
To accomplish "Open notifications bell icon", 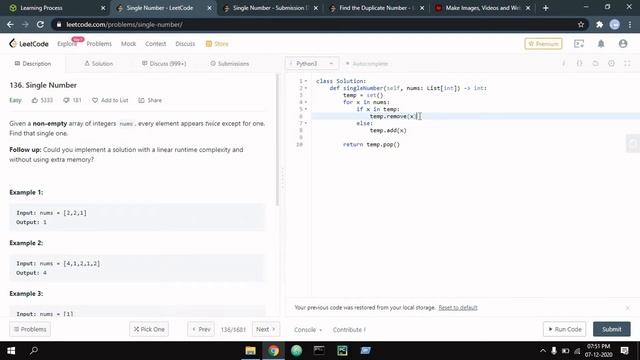I will click(x=601, y=44).
